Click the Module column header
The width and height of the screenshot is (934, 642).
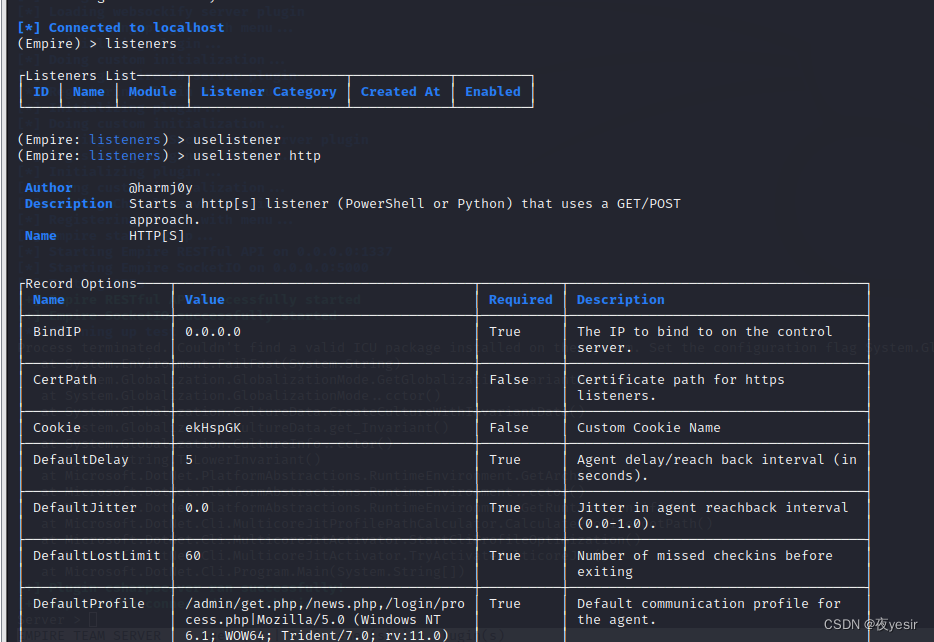(152, 92)
